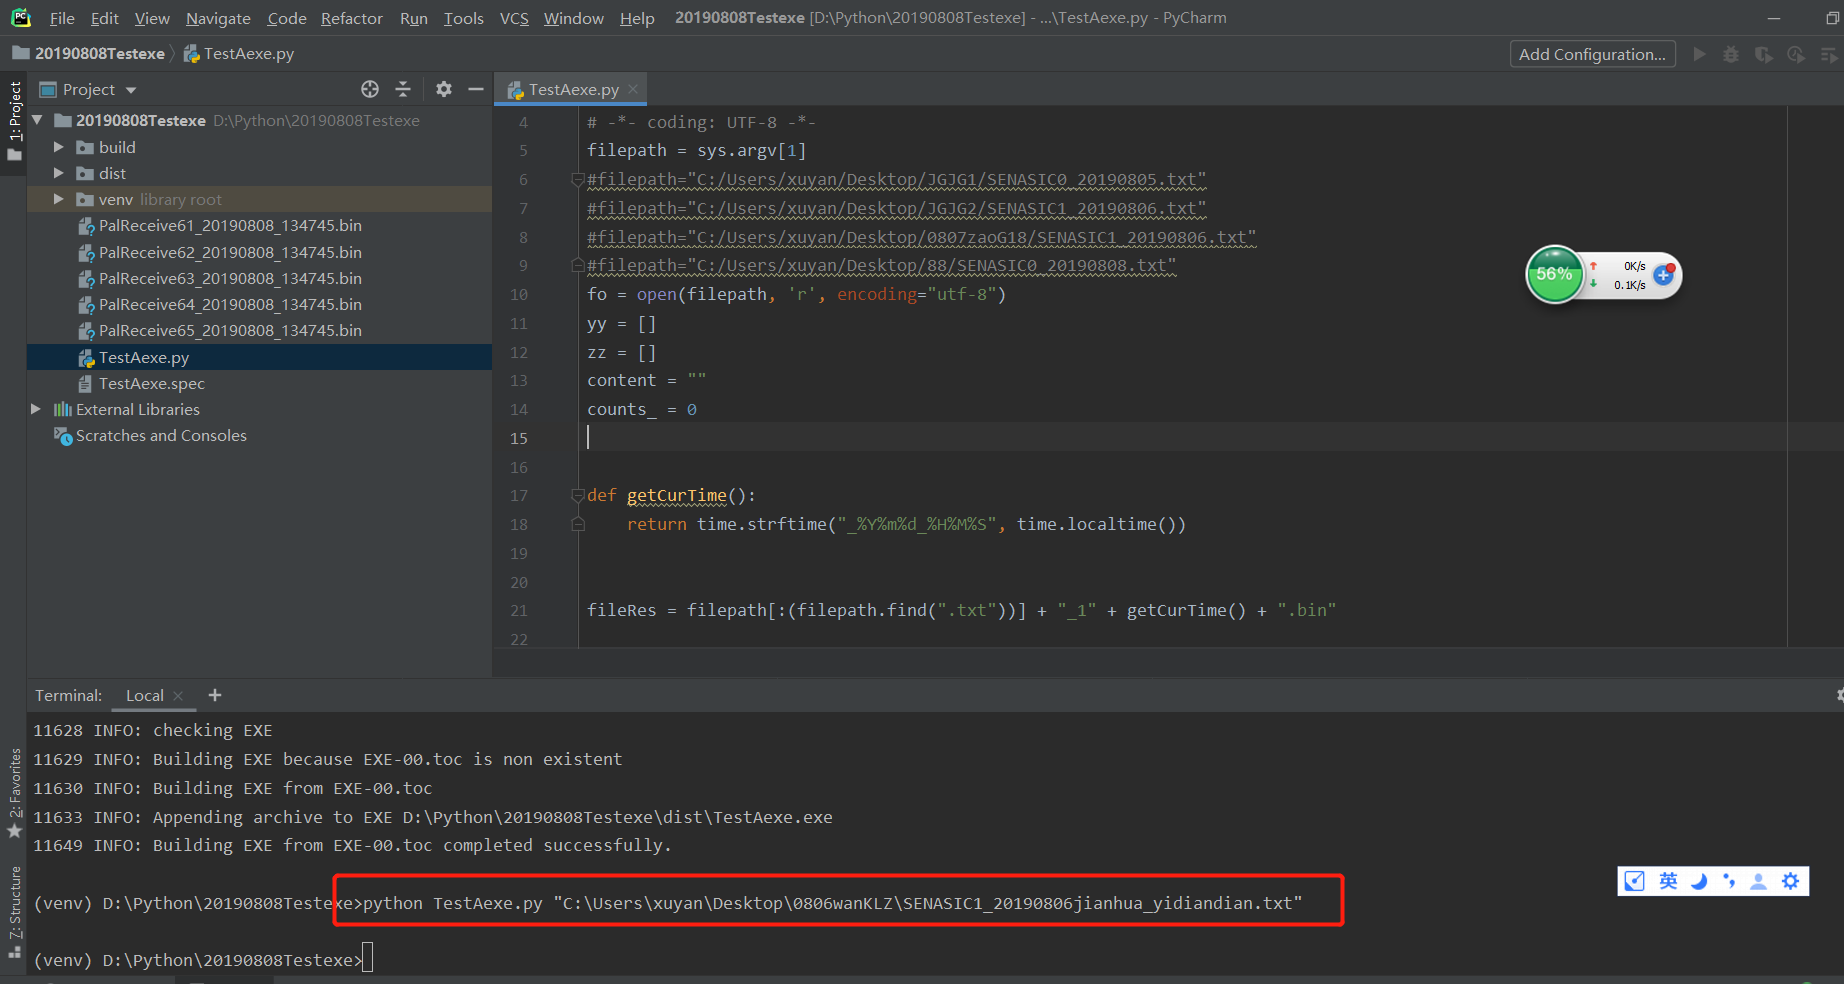Add a new terminal session tab
1844x984 pixels.
pyautogui.click(x=215, y=695)
